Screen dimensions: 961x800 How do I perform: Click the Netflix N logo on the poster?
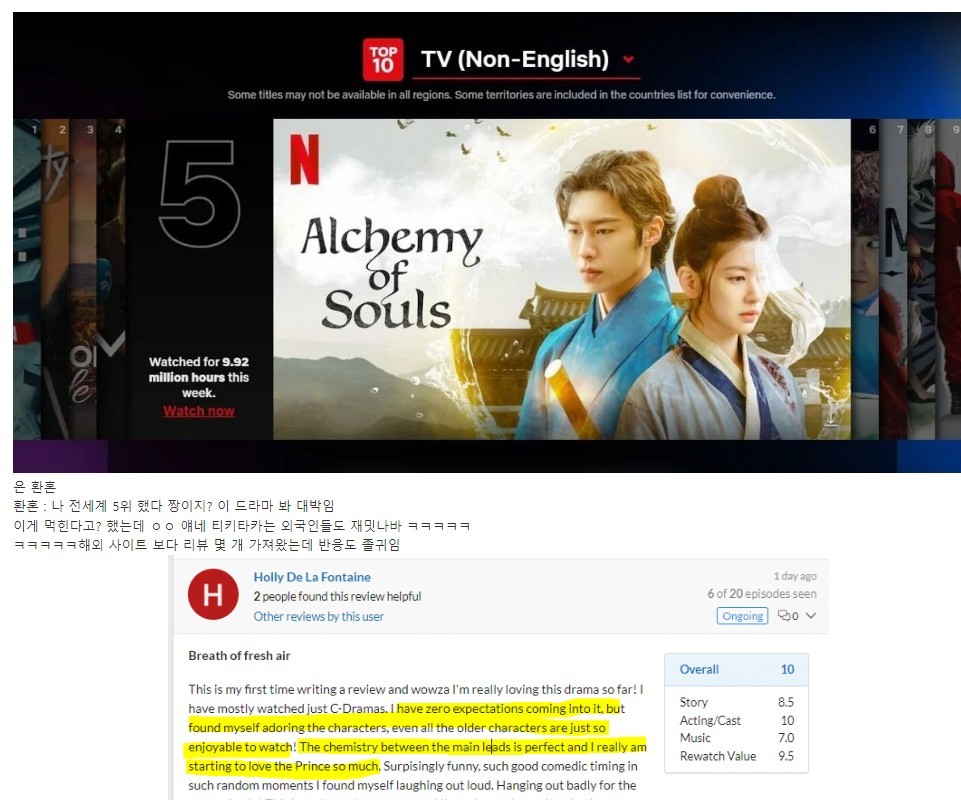pyautogui.click(x=304, y=159)
